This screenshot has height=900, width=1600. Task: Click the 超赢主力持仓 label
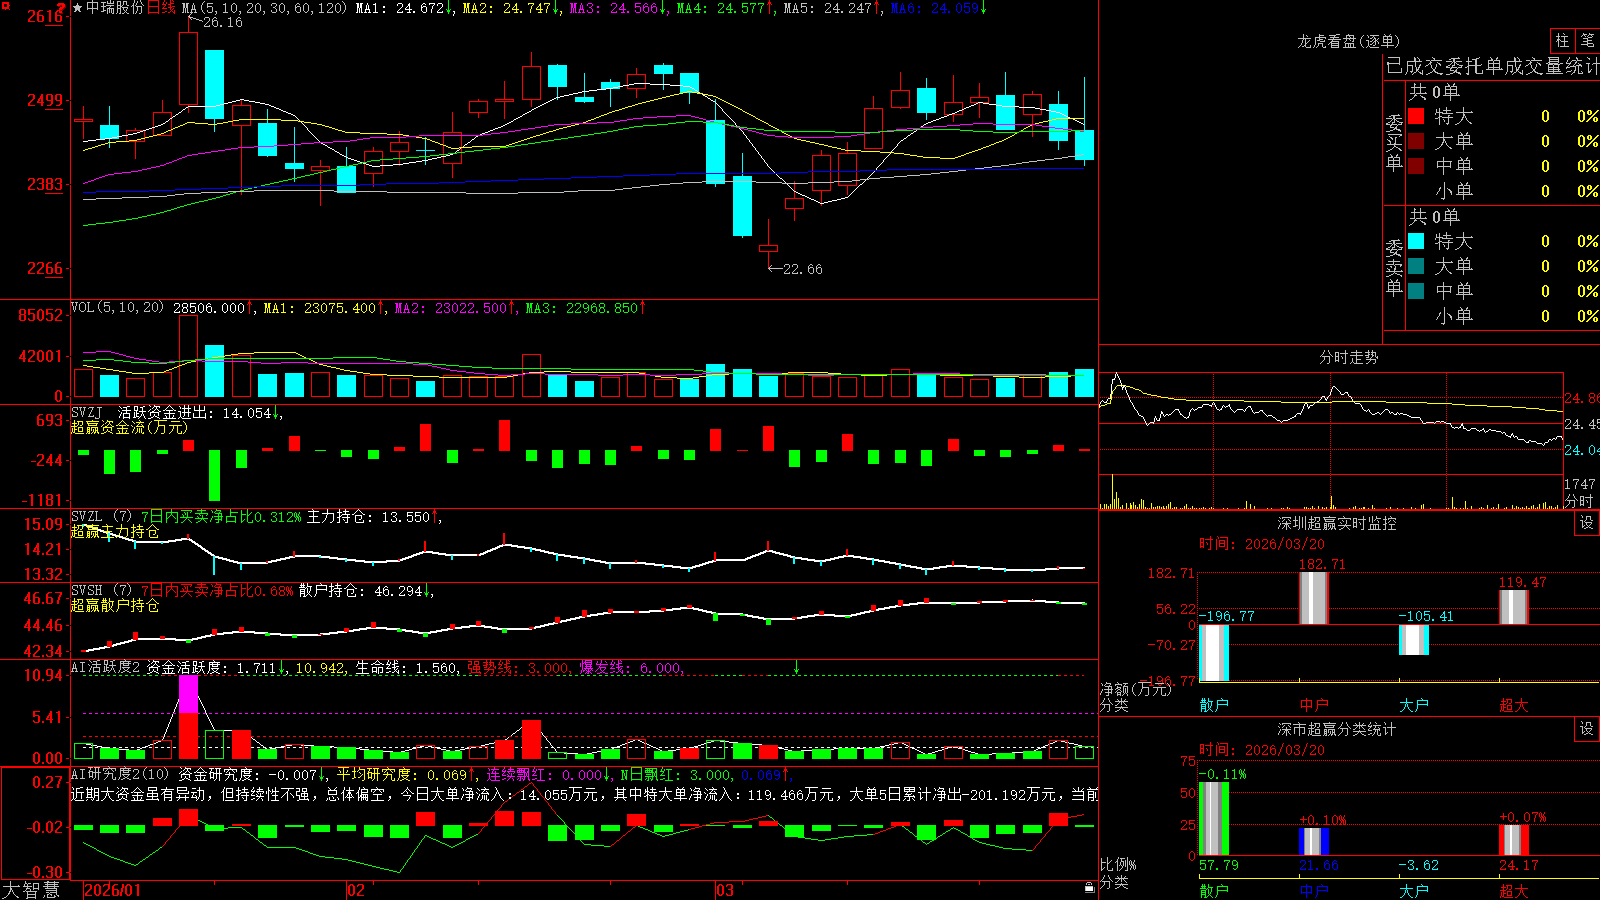click(x=115, y=531)
